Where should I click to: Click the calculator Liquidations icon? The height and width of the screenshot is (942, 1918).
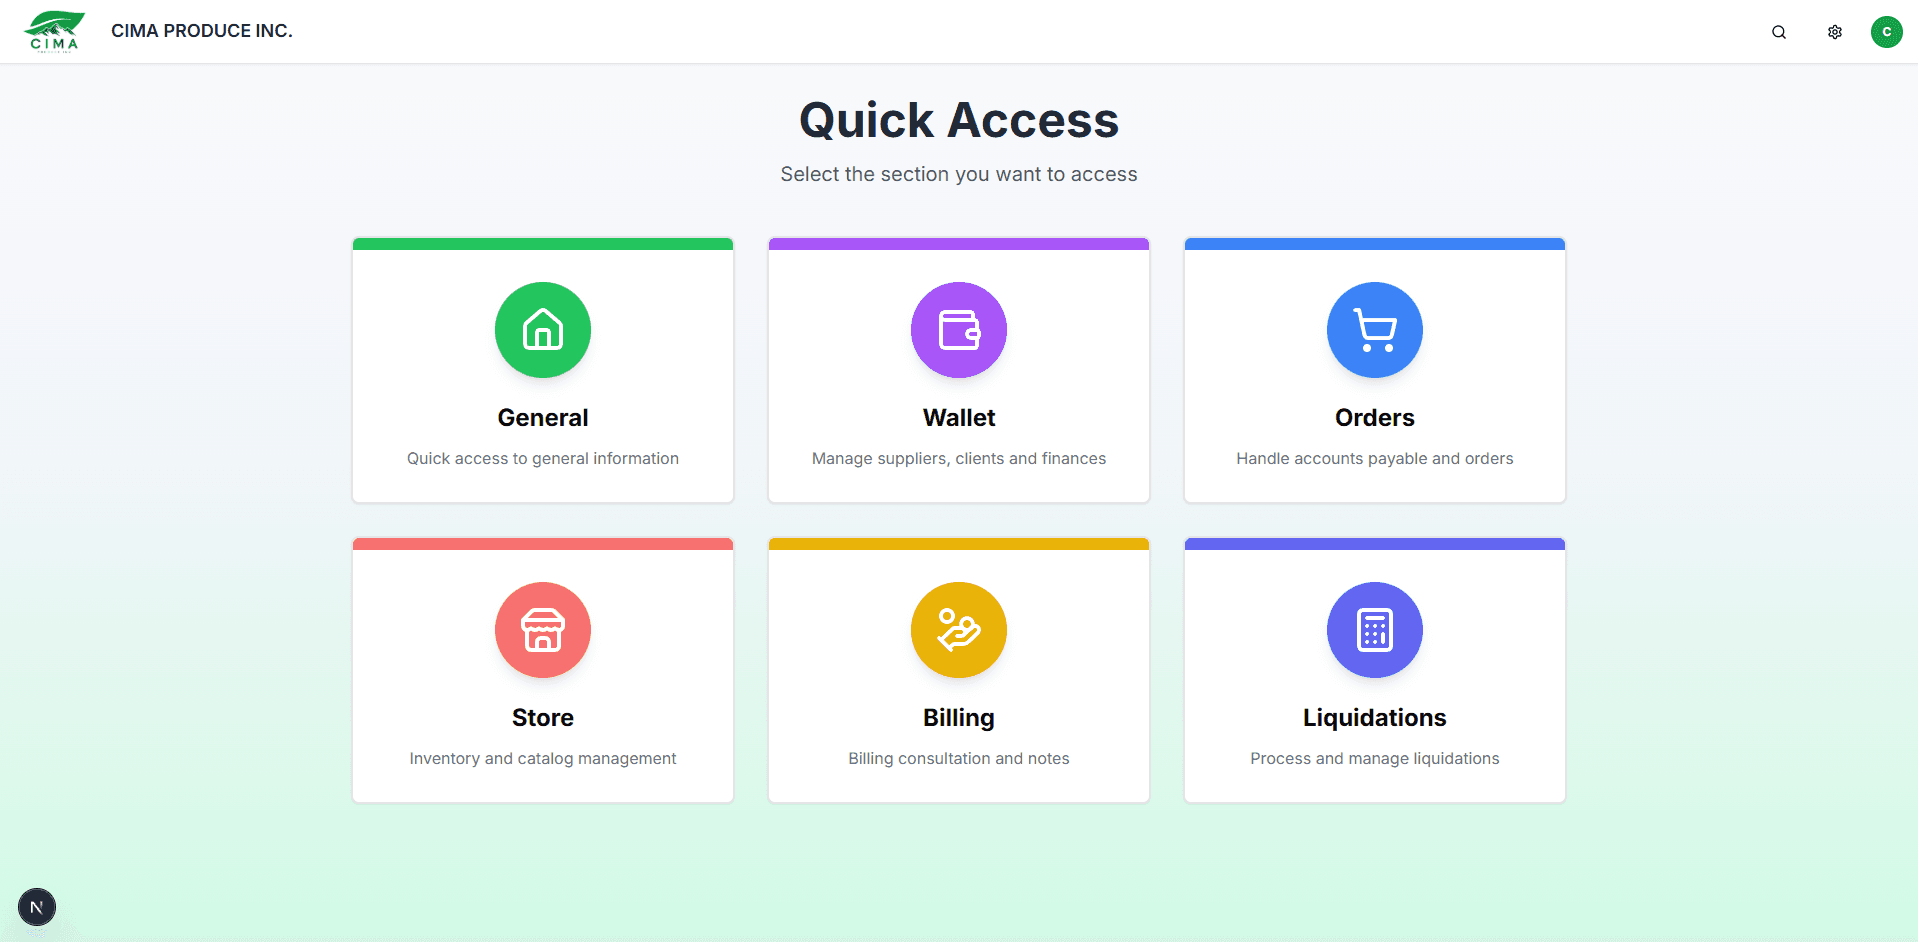click(1374, 630)
